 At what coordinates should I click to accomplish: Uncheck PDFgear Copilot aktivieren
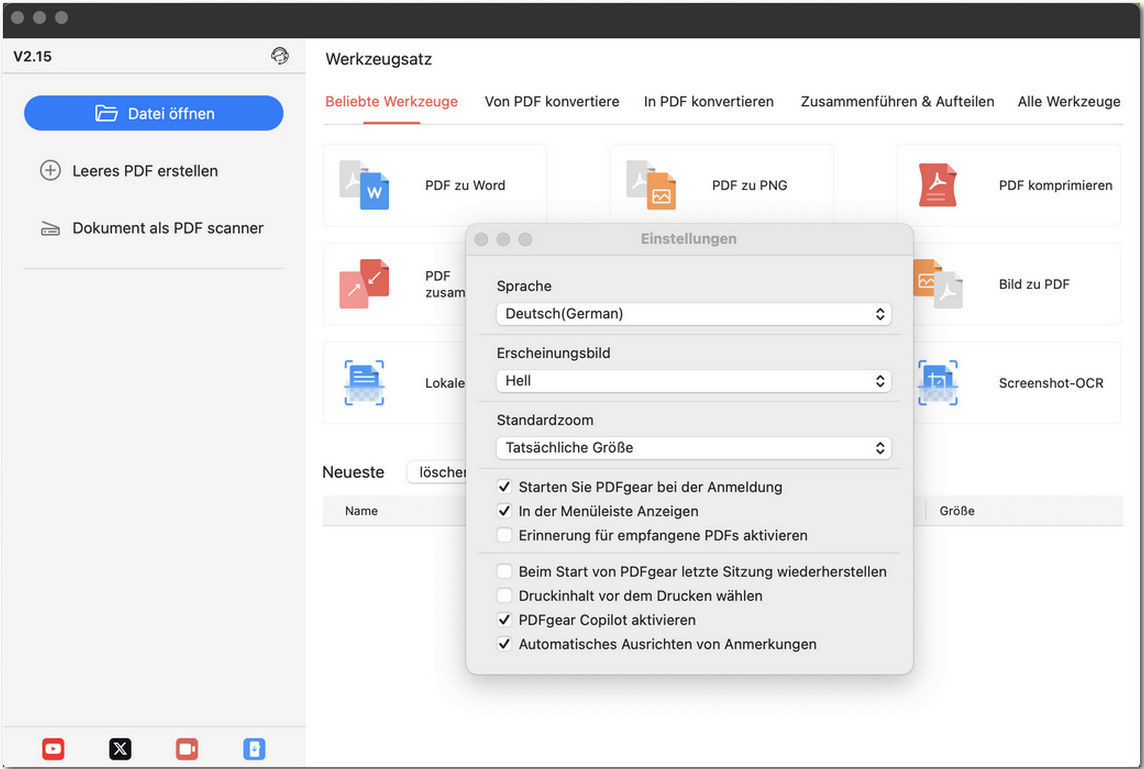(505, 620)
